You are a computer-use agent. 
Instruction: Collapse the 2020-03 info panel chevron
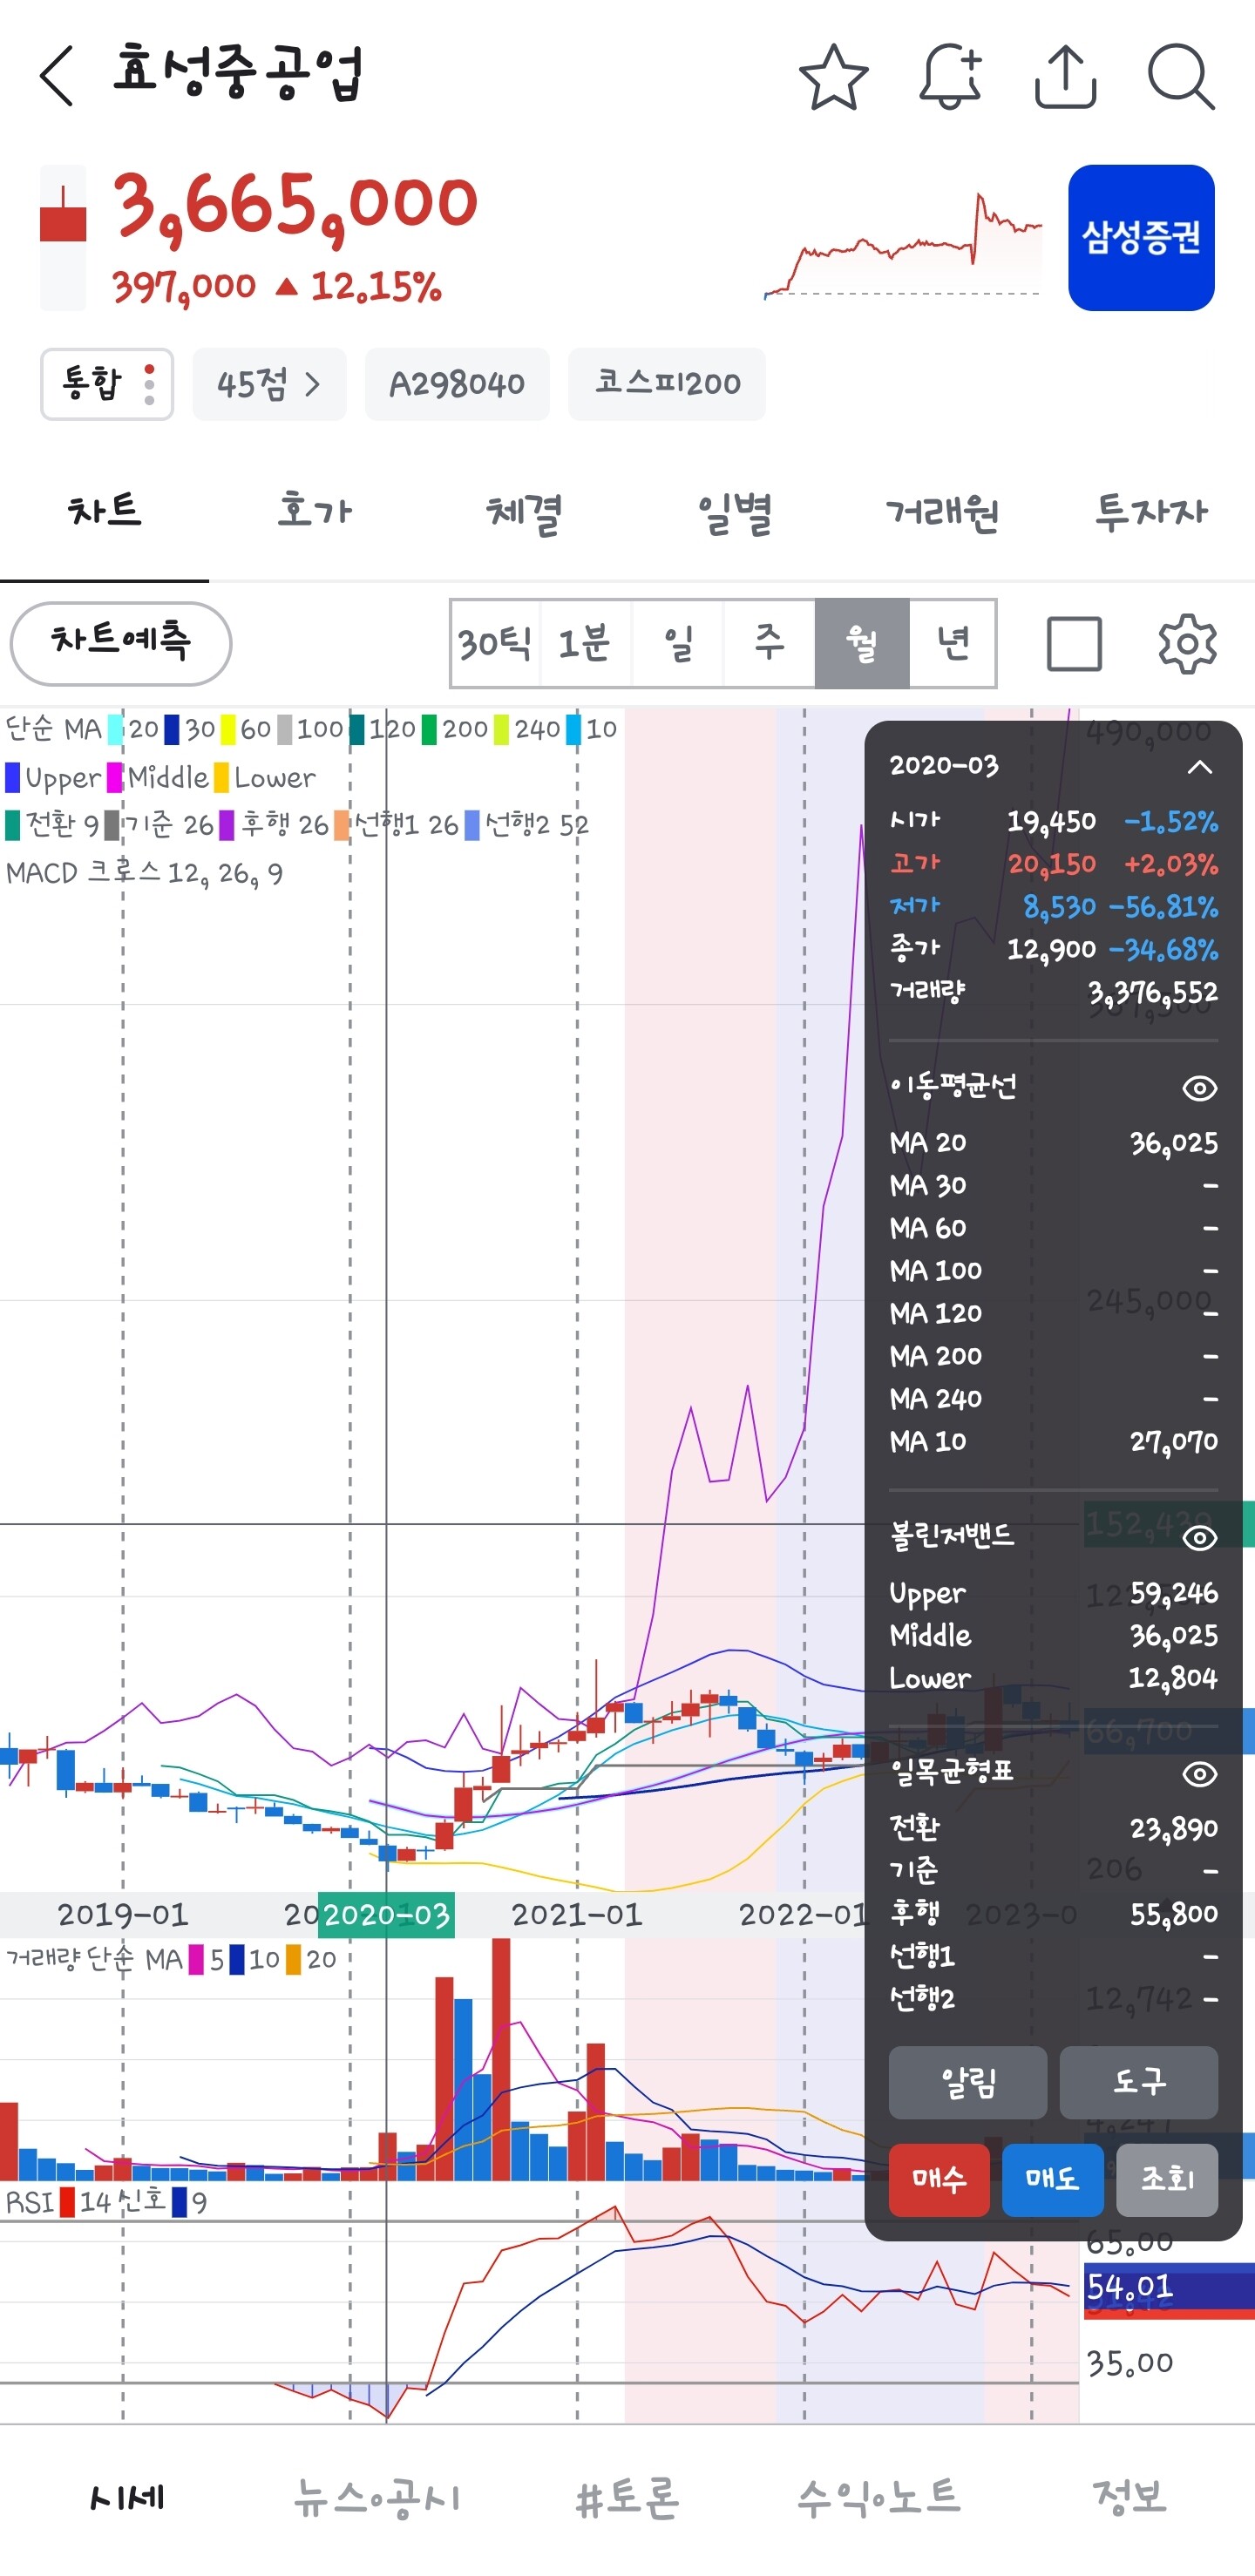coord(1199,767)
